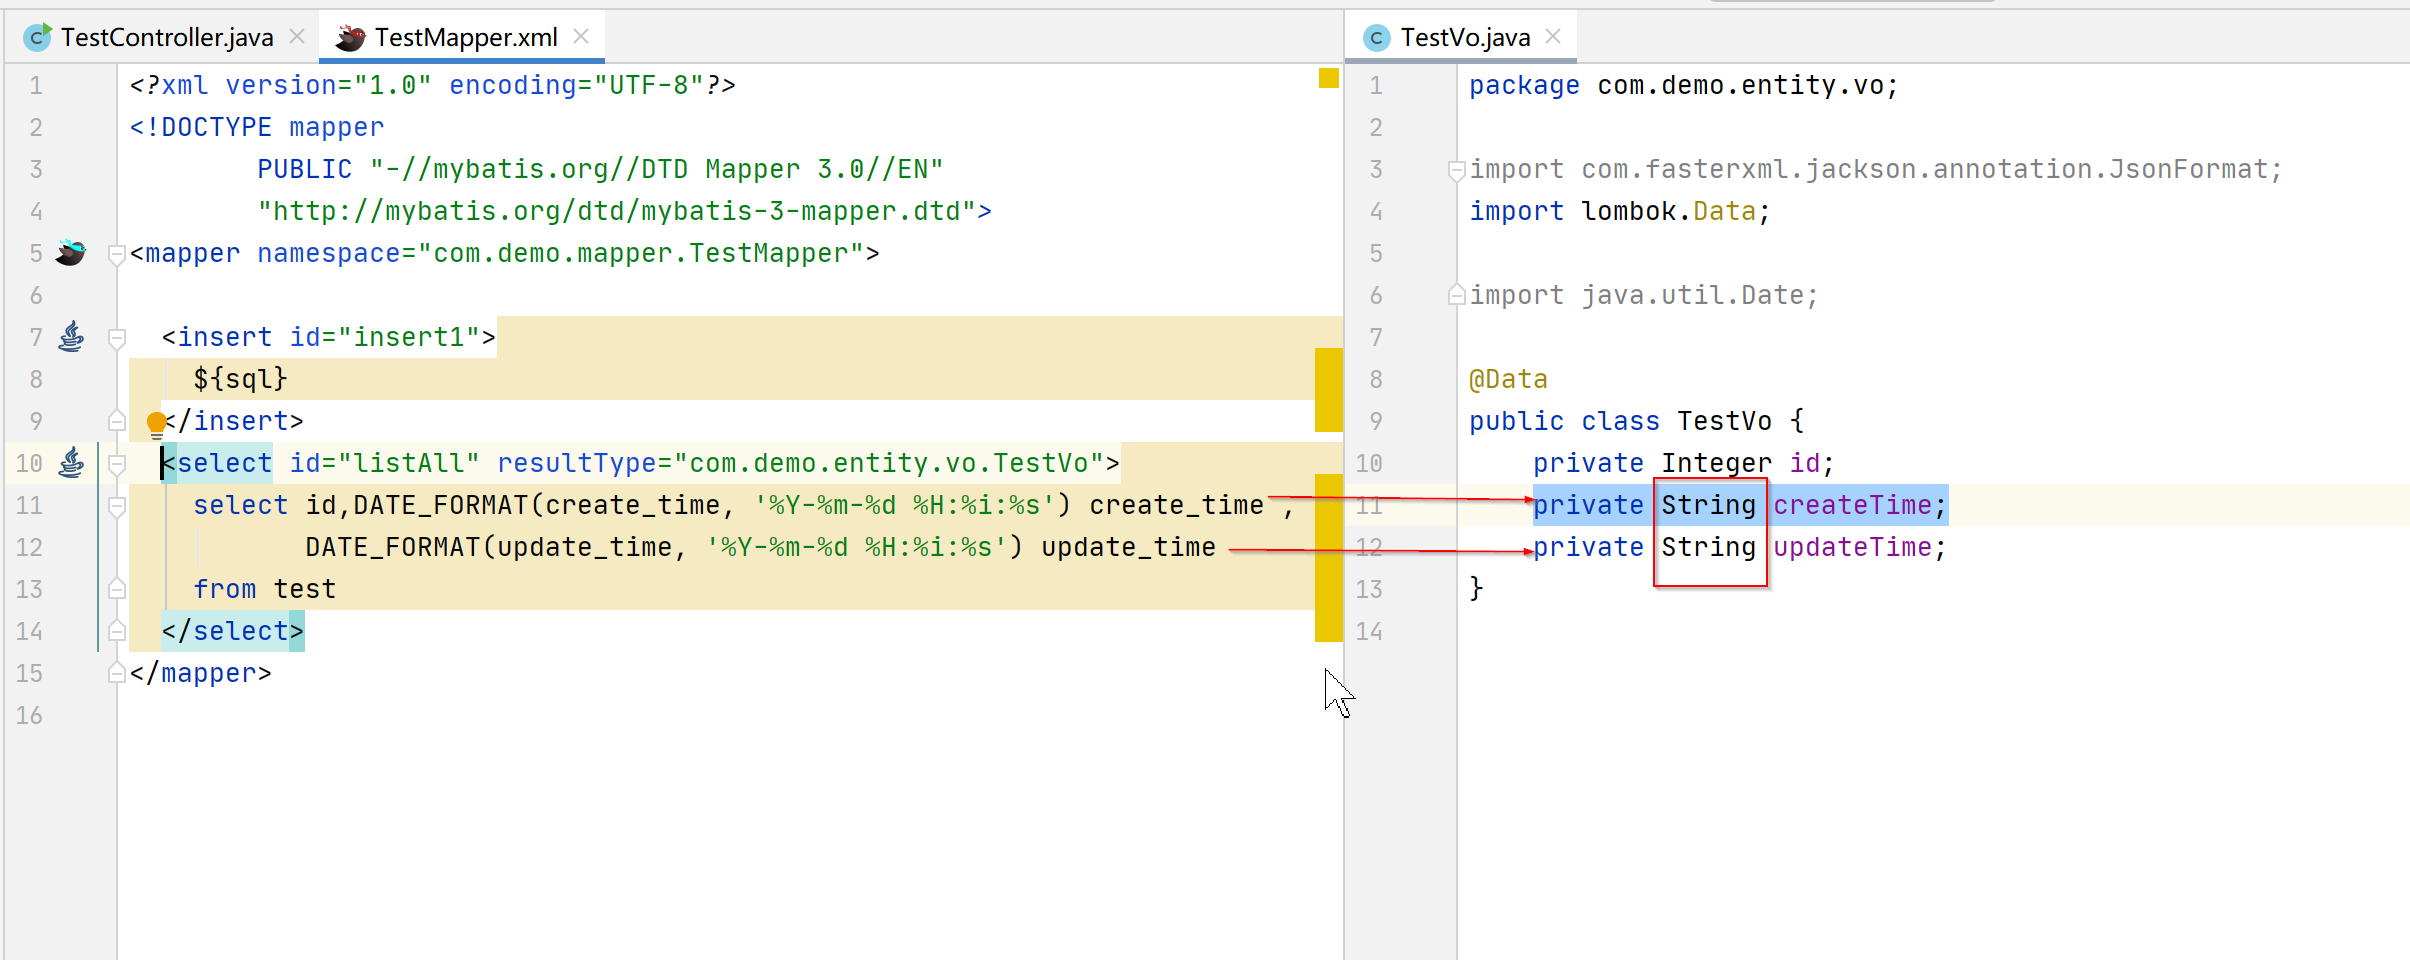Click the package com.demo.entity.vo line
This screenshot has width=2410, height=960.
click(1683, 85)
